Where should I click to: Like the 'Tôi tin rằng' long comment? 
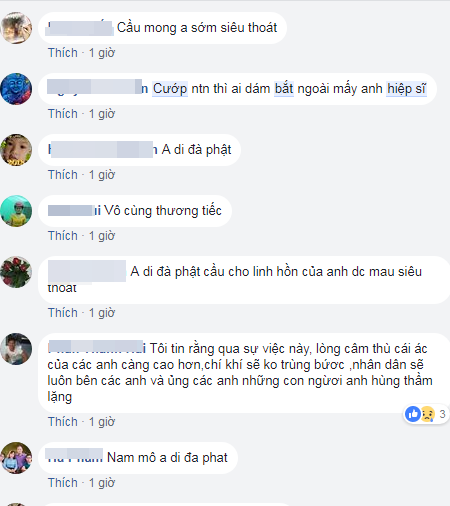point(63,422)
